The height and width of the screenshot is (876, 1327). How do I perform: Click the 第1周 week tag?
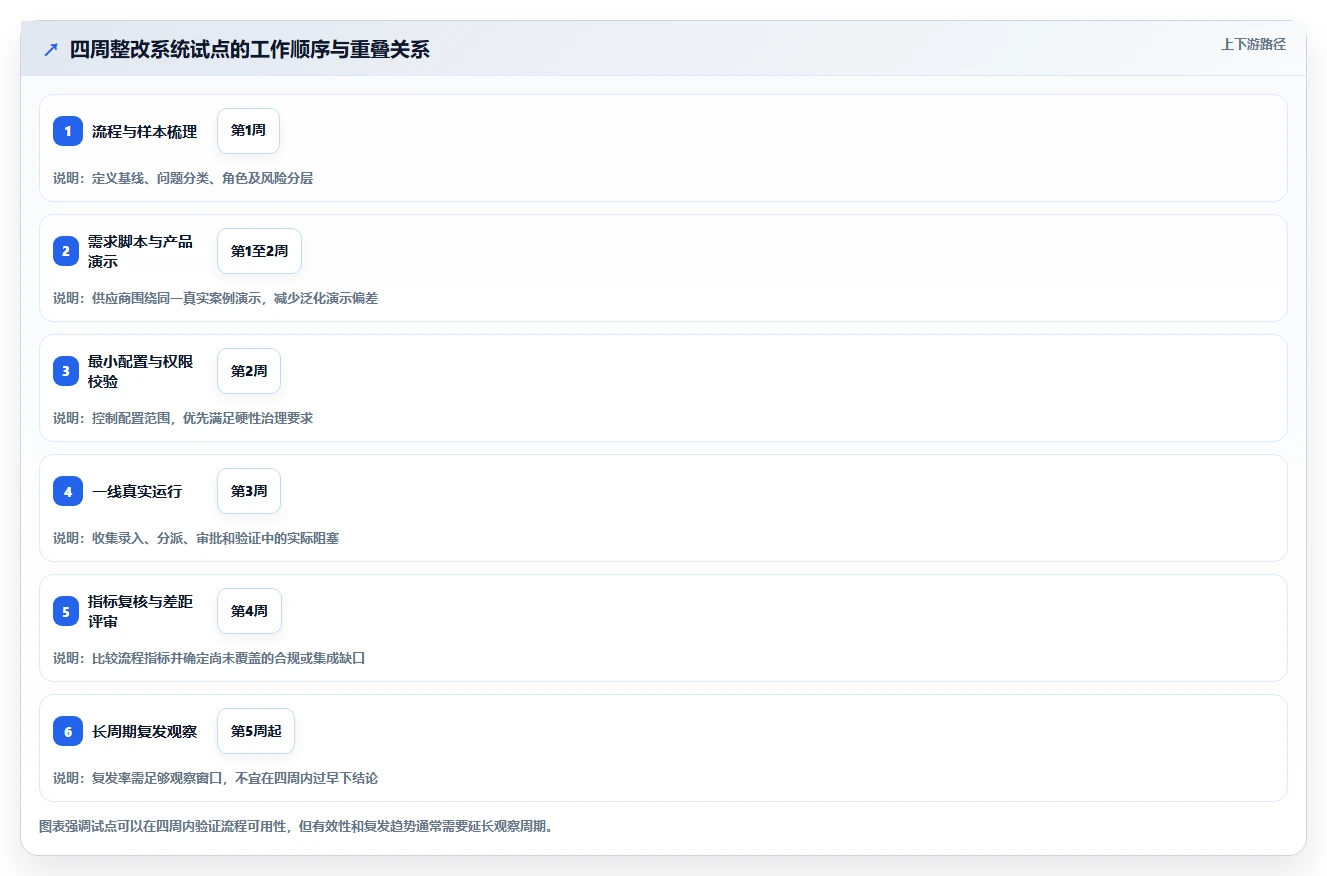(x=248, y=131)
